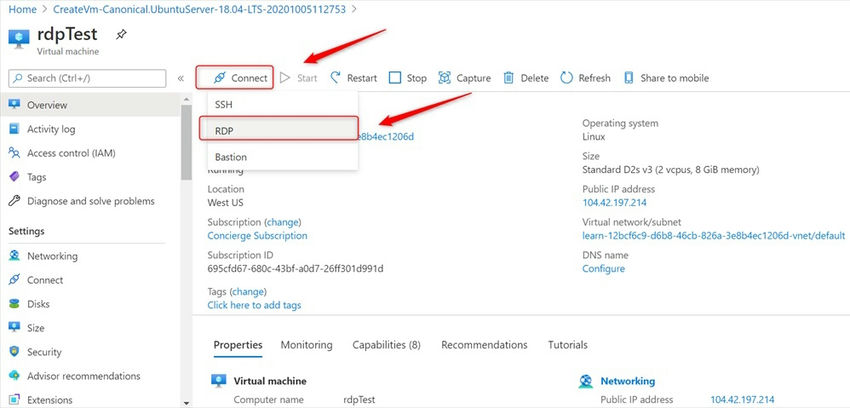Choose SSH from Connect menu
Image resolution: width=850 pixels, height=408 pixels.
pos(225,104)
